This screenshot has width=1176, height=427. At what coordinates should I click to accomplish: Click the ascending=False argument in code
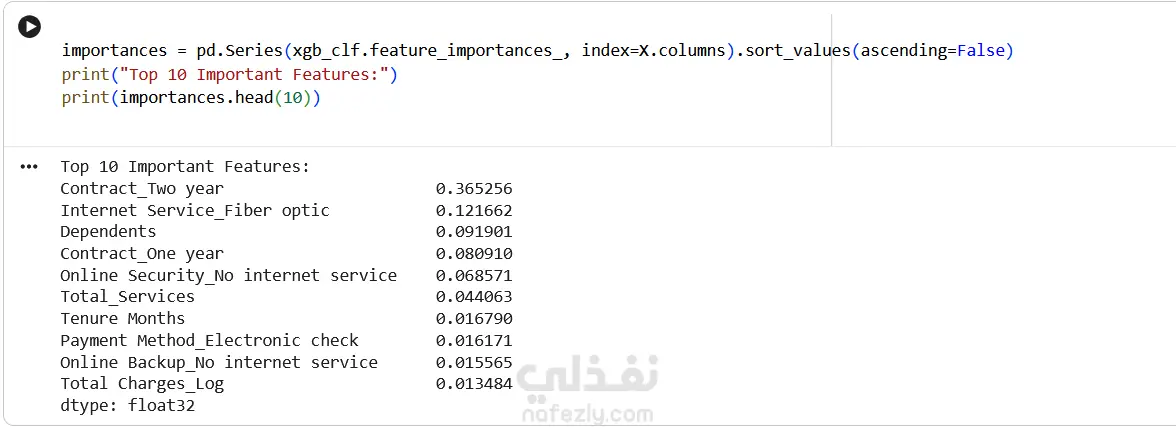934,51
